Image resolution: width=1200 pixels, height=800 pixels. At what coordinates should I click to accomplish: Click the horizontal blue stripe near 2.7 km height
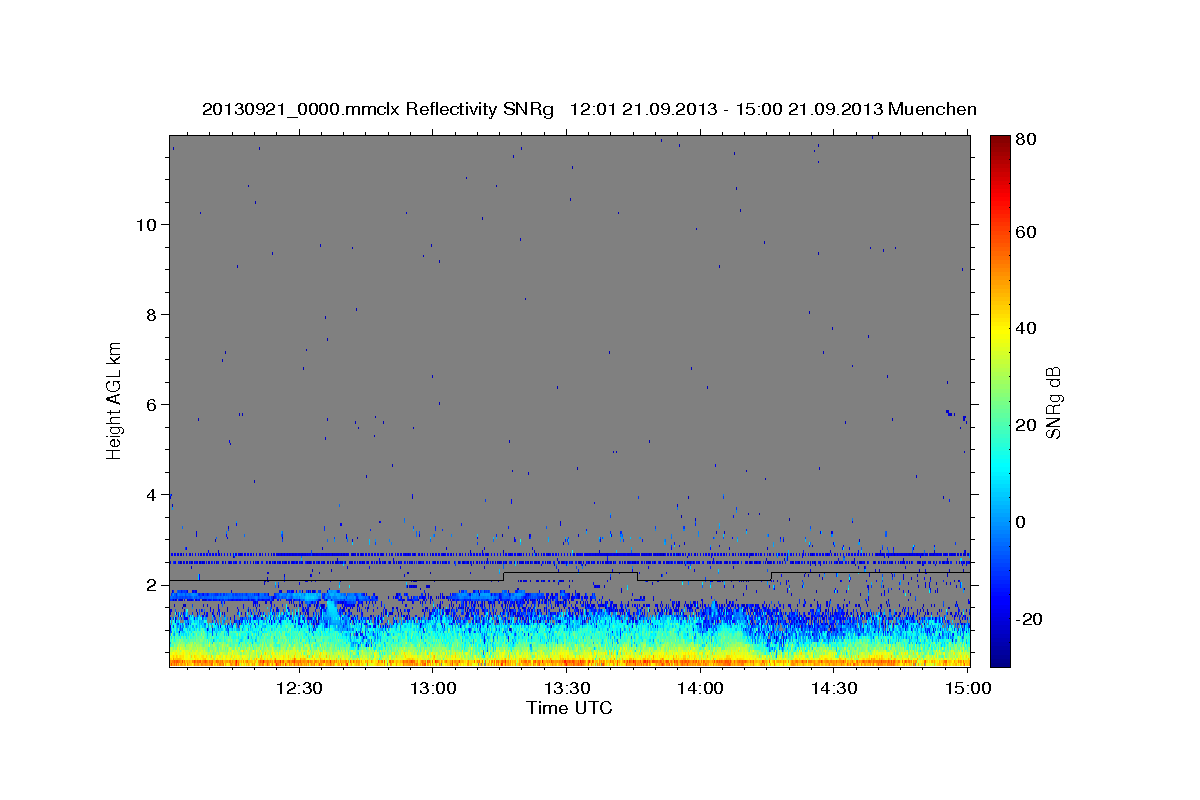(569, 554)
